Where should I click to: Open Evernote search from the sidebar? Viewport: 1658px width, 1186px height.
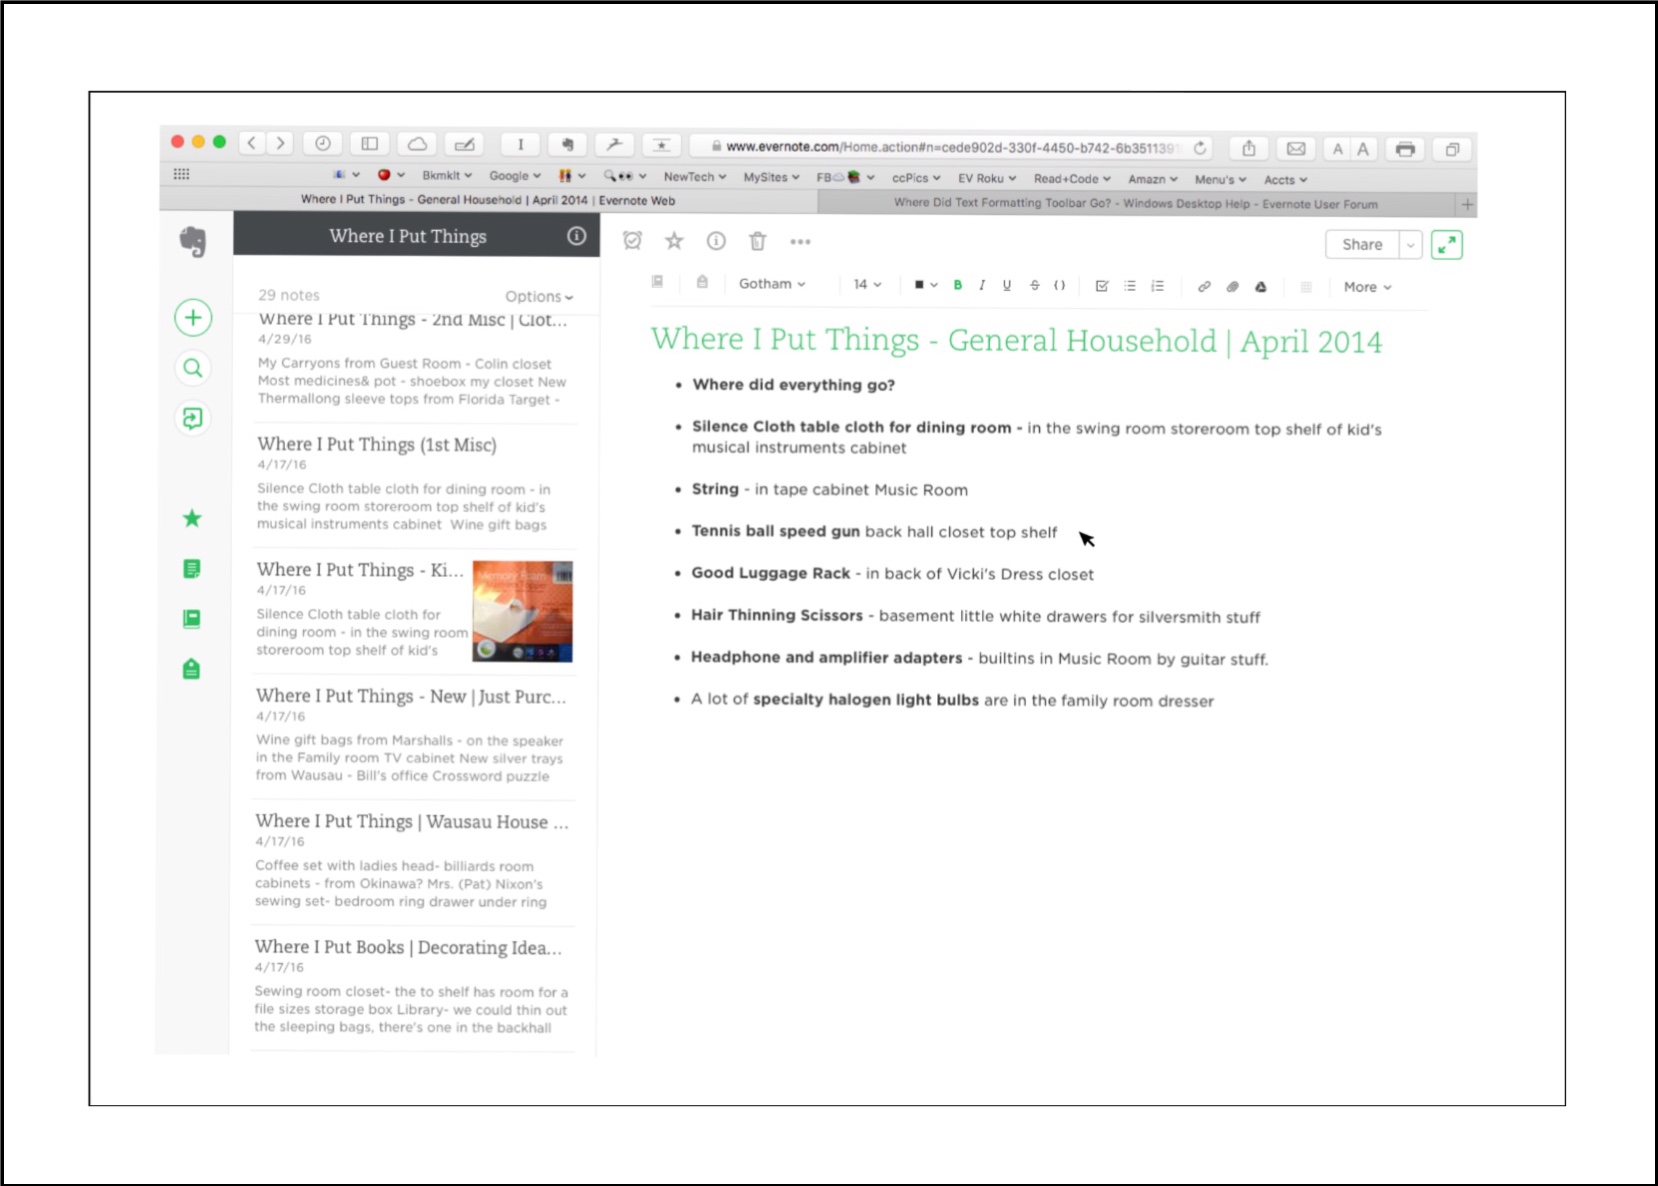click(192, 368)
